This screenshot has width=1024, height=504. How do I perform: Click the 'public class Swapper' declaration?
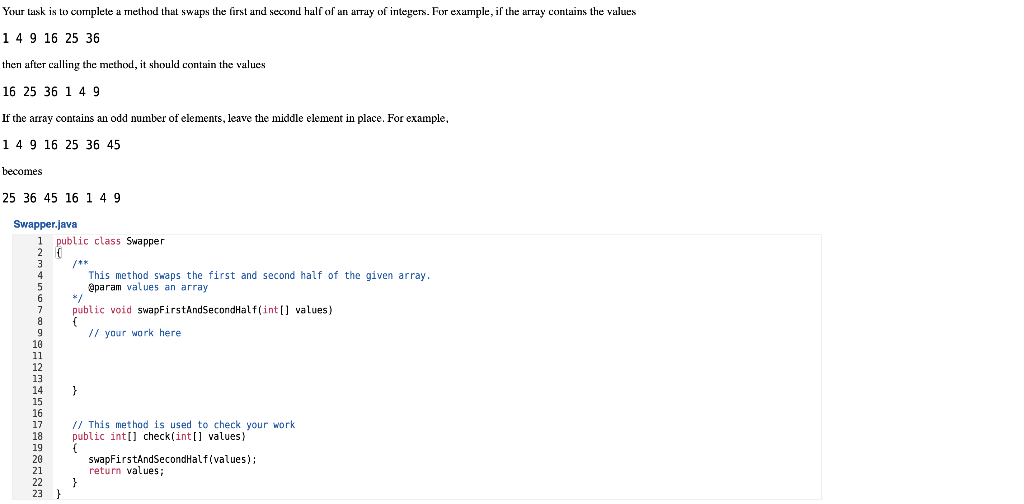pos(110,241)
